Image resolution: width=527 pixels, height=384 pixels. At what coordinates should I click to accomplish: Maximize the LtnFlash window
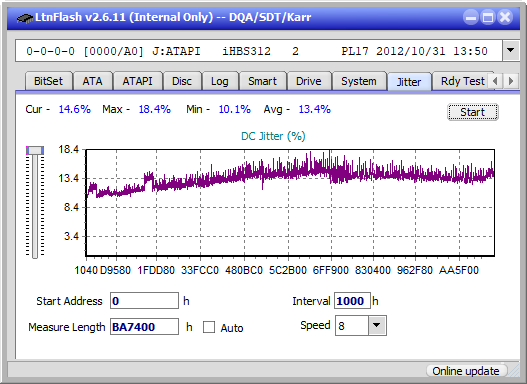pyautogui.click(x=488, y=17)
